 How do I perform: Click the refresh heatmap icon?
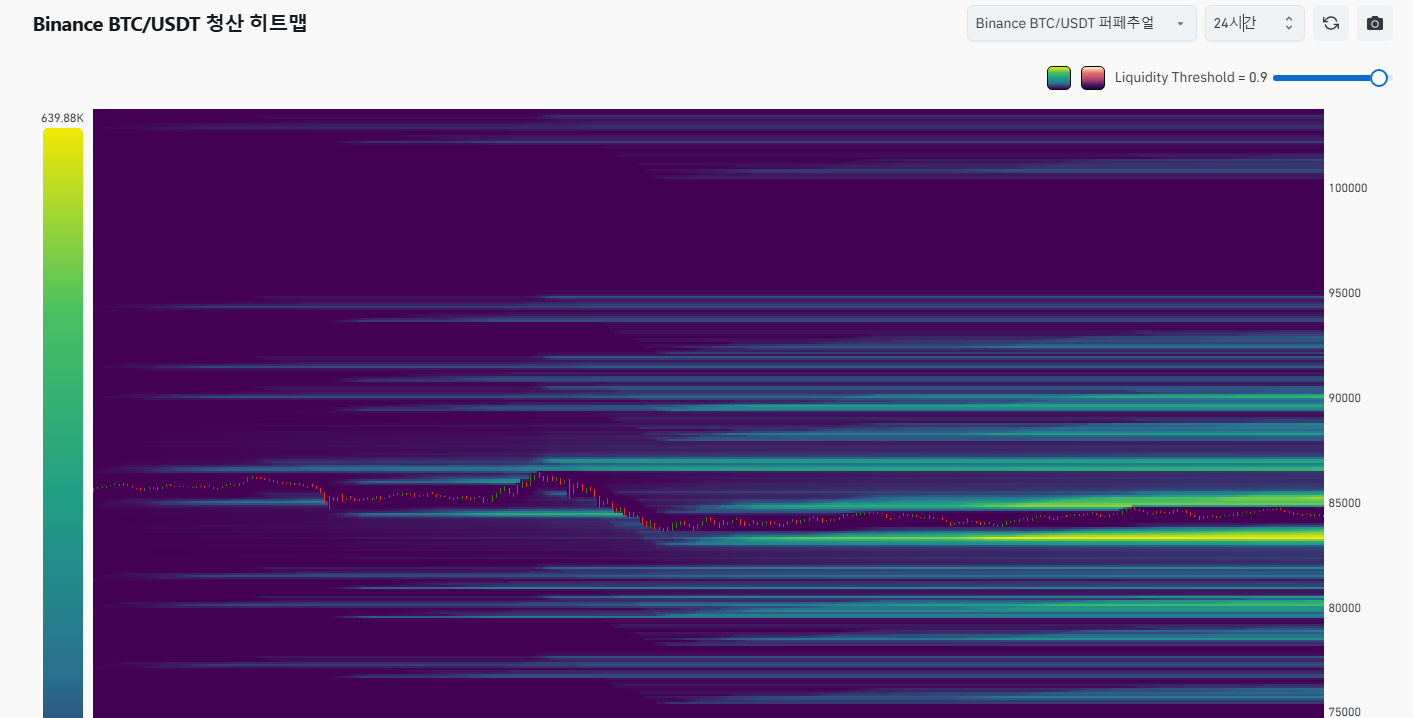point(1331,23)
